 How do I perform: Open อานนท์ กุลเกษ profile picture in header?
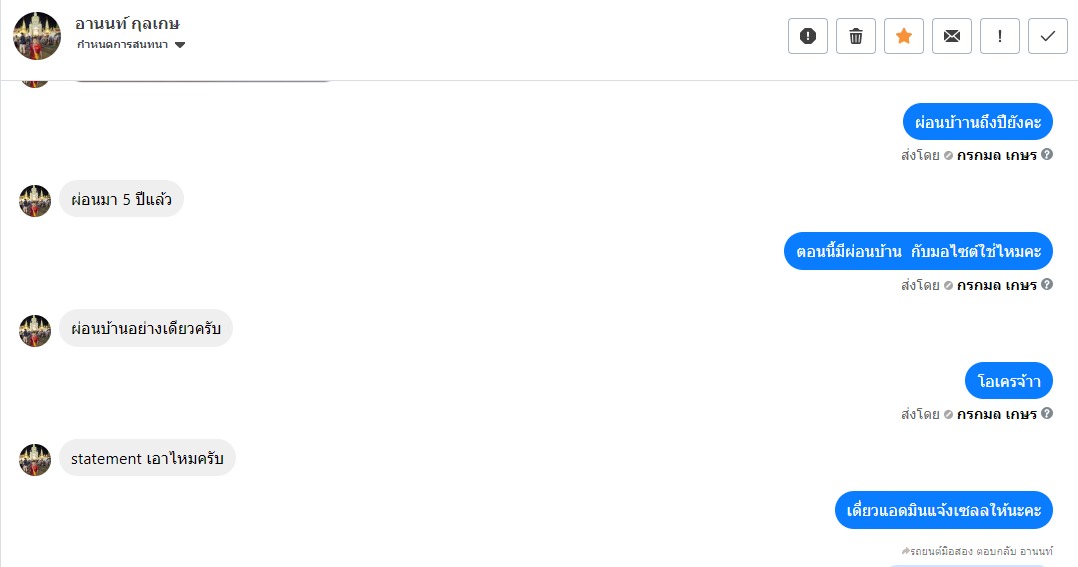click(37, 36)
